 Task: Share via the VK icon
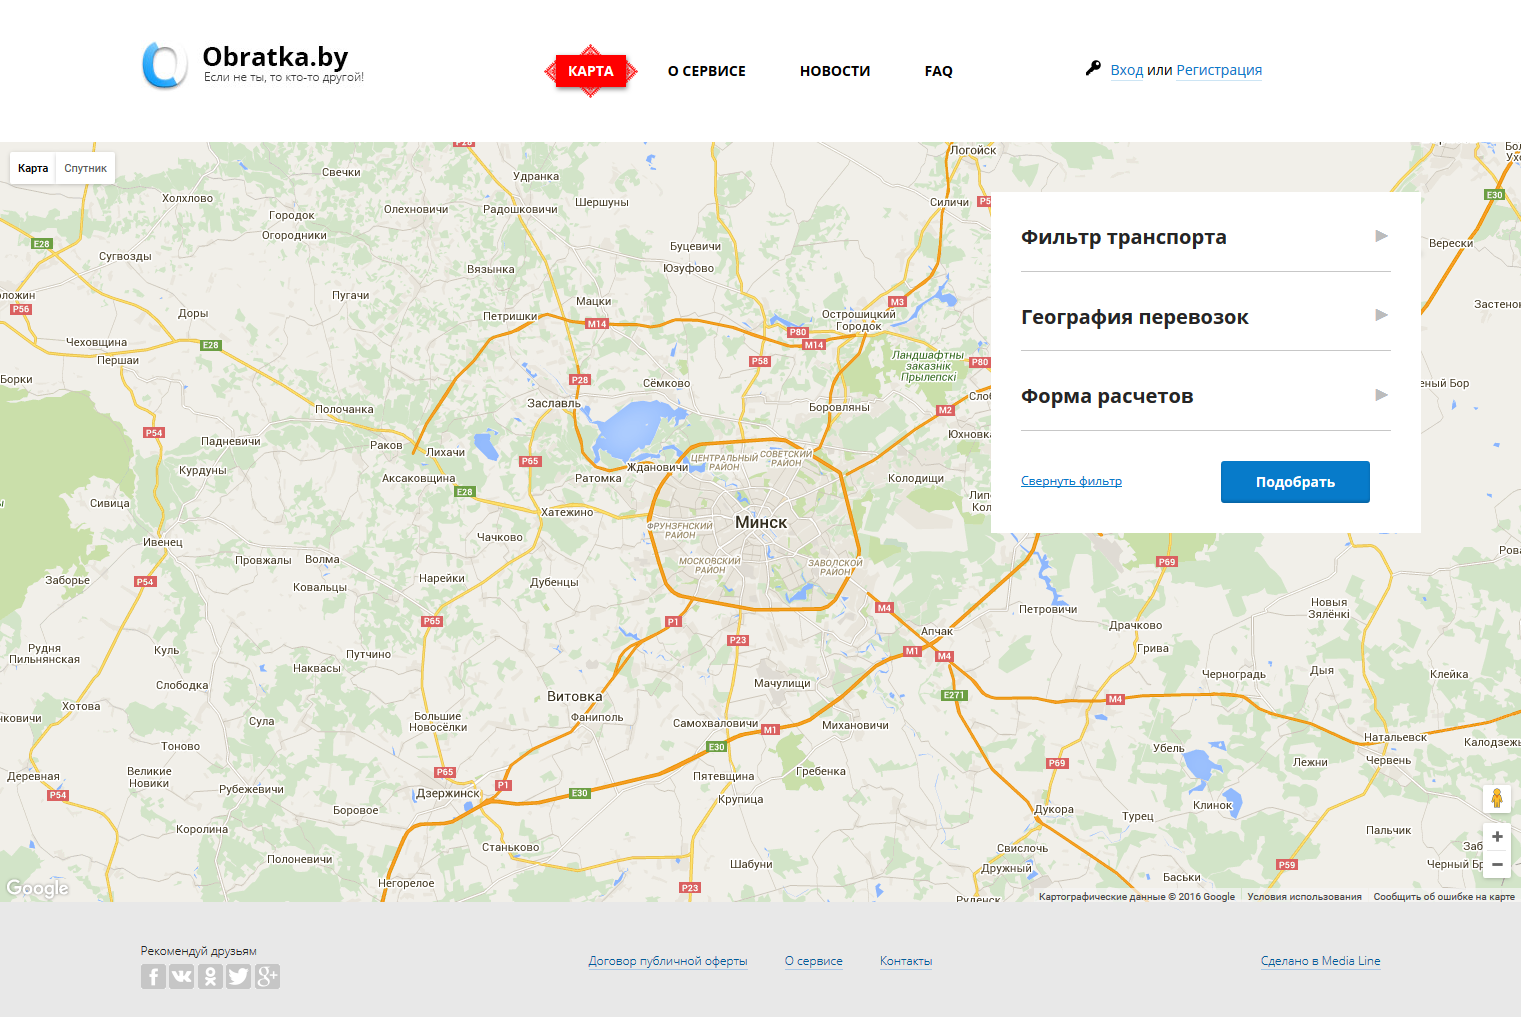point(181,977)
